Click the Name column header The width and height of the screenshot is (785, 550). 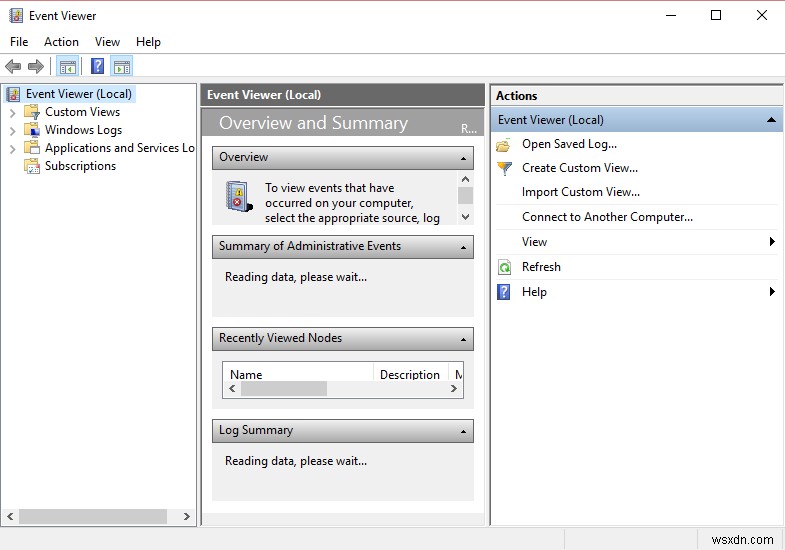tap(298, 373)
